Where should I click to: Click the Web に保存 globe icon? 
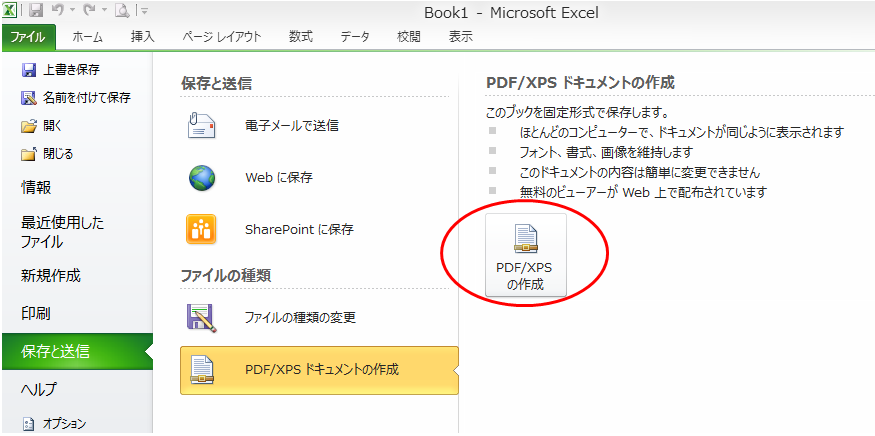pyautogui.click(x=201, y=178)
